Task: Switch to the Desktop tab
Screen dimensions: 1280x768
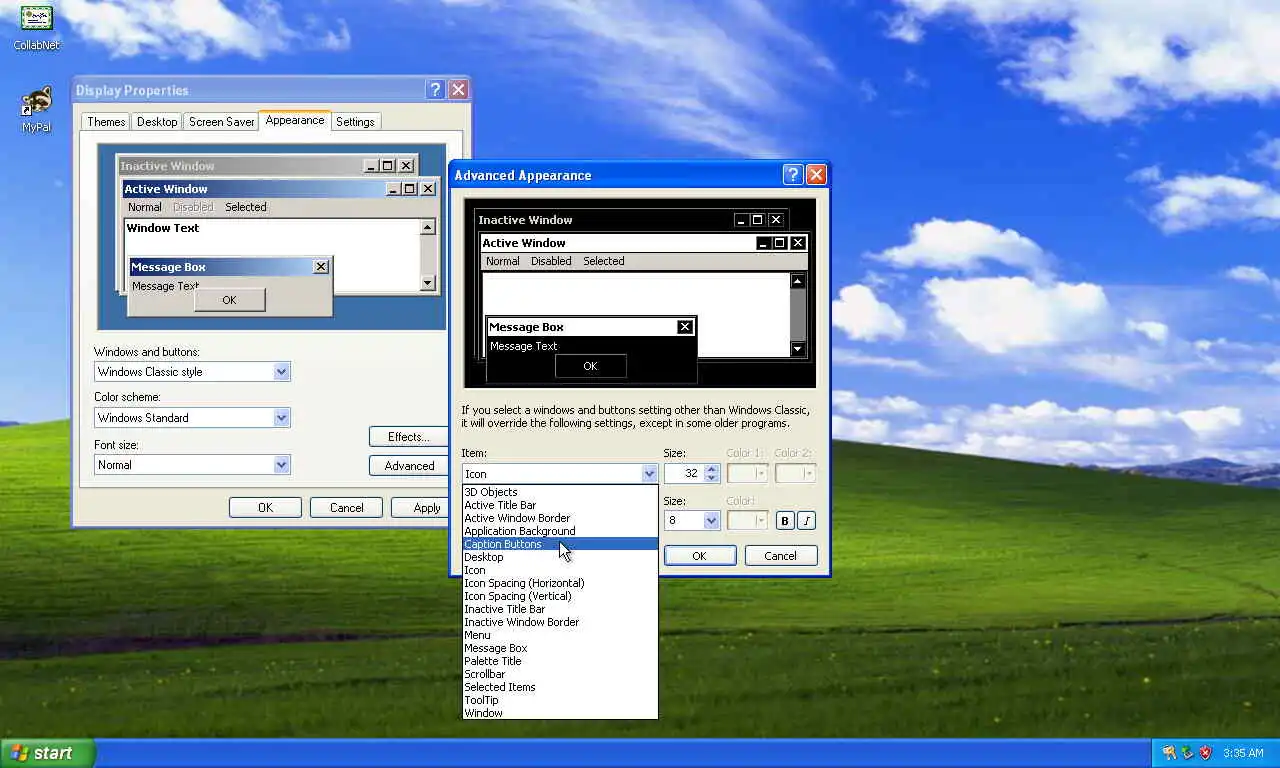Action: 157,122
